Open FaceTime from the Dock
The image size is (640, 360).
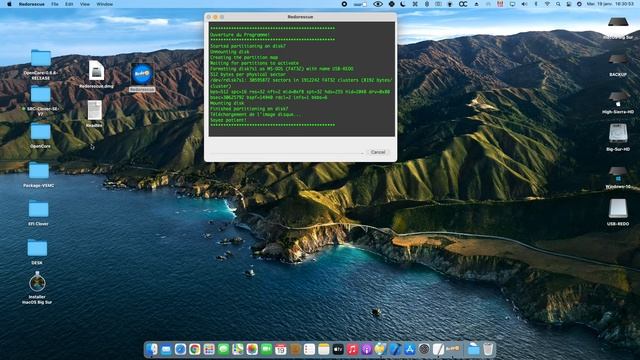[266, 349]
